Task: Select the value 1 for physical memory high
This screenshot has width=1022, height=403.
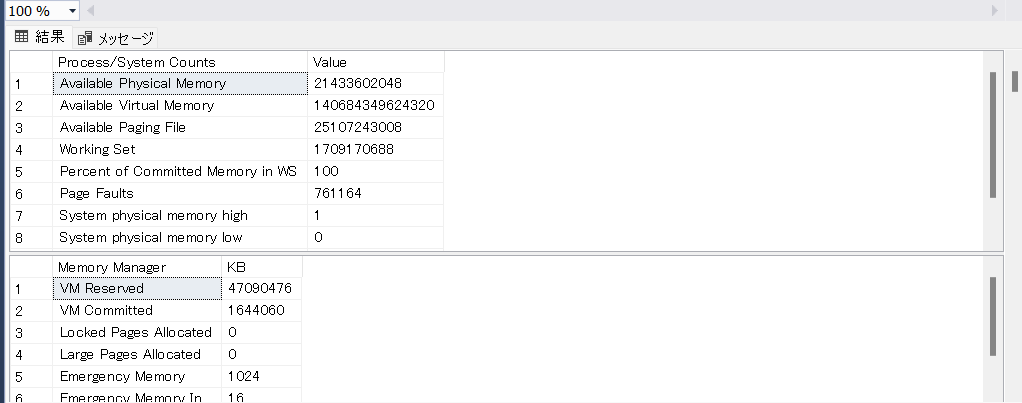Action: tap(375, 215)
